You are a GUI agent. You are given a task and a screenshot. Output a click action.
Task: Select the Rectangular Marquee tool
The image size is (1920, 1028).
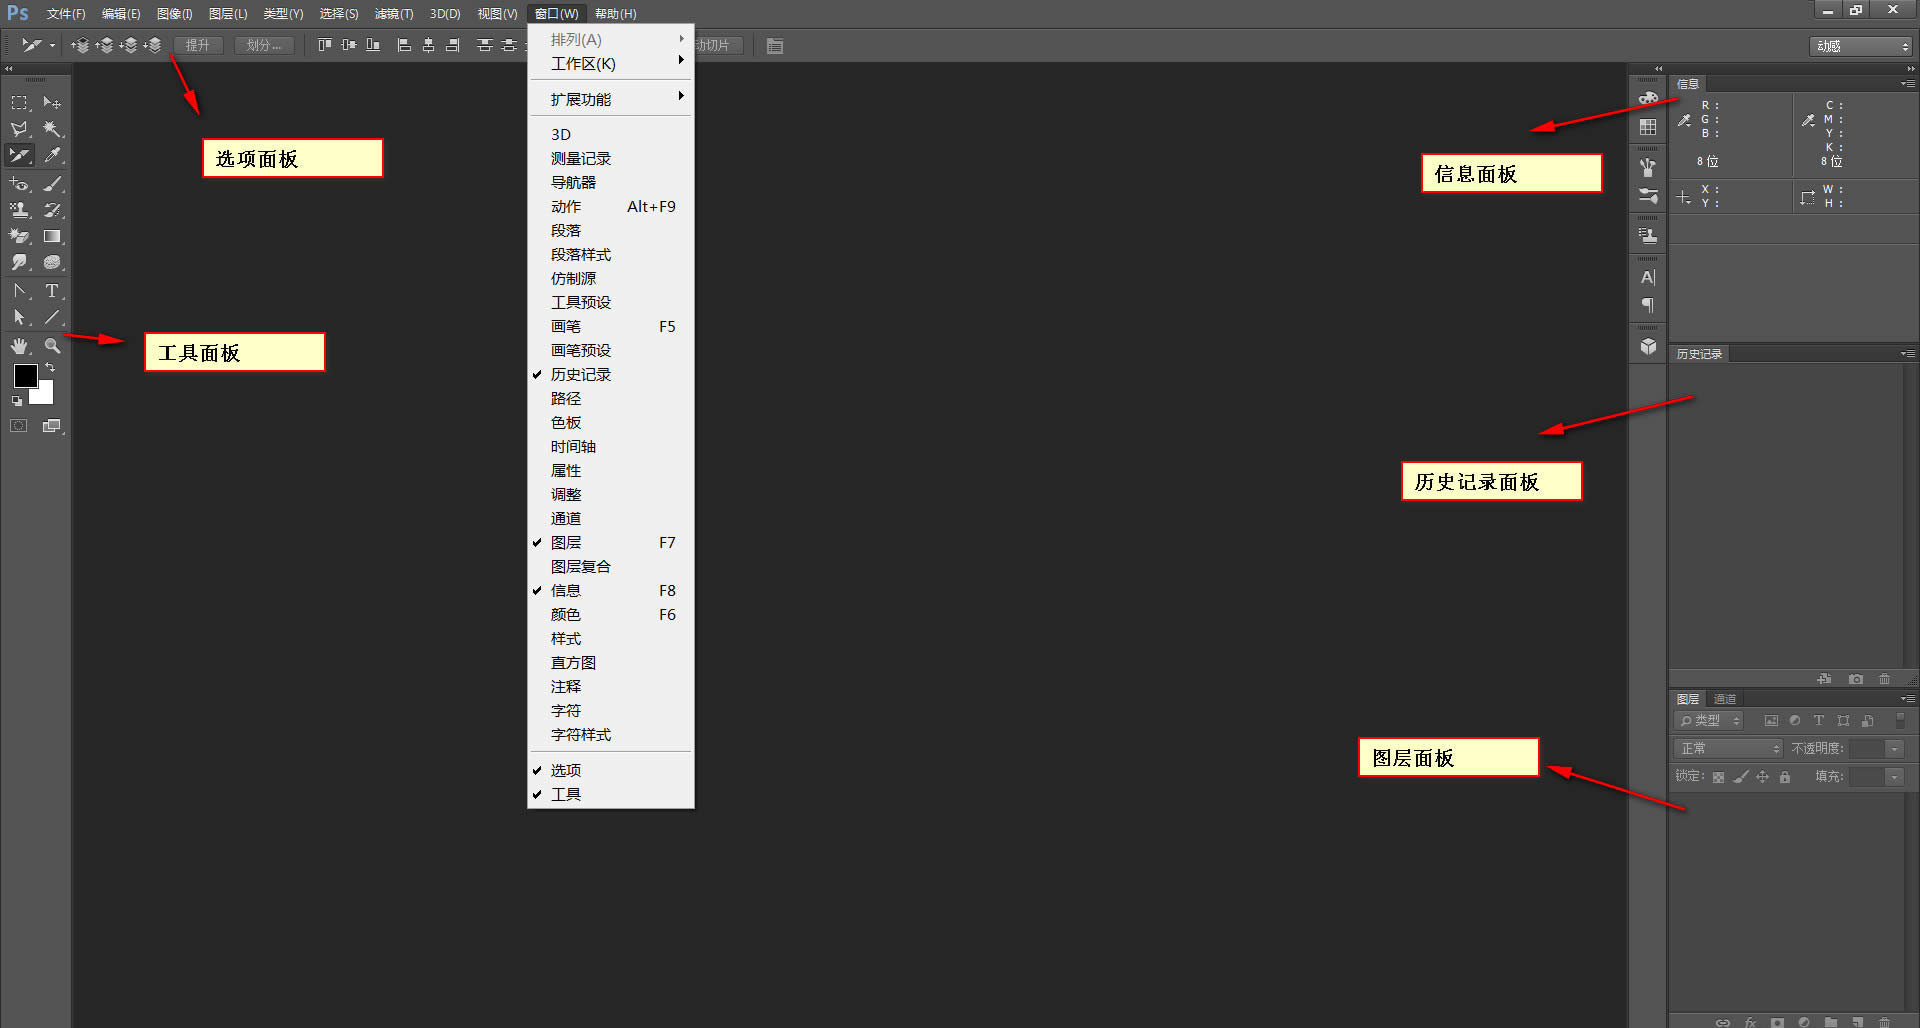pos(19,103)
